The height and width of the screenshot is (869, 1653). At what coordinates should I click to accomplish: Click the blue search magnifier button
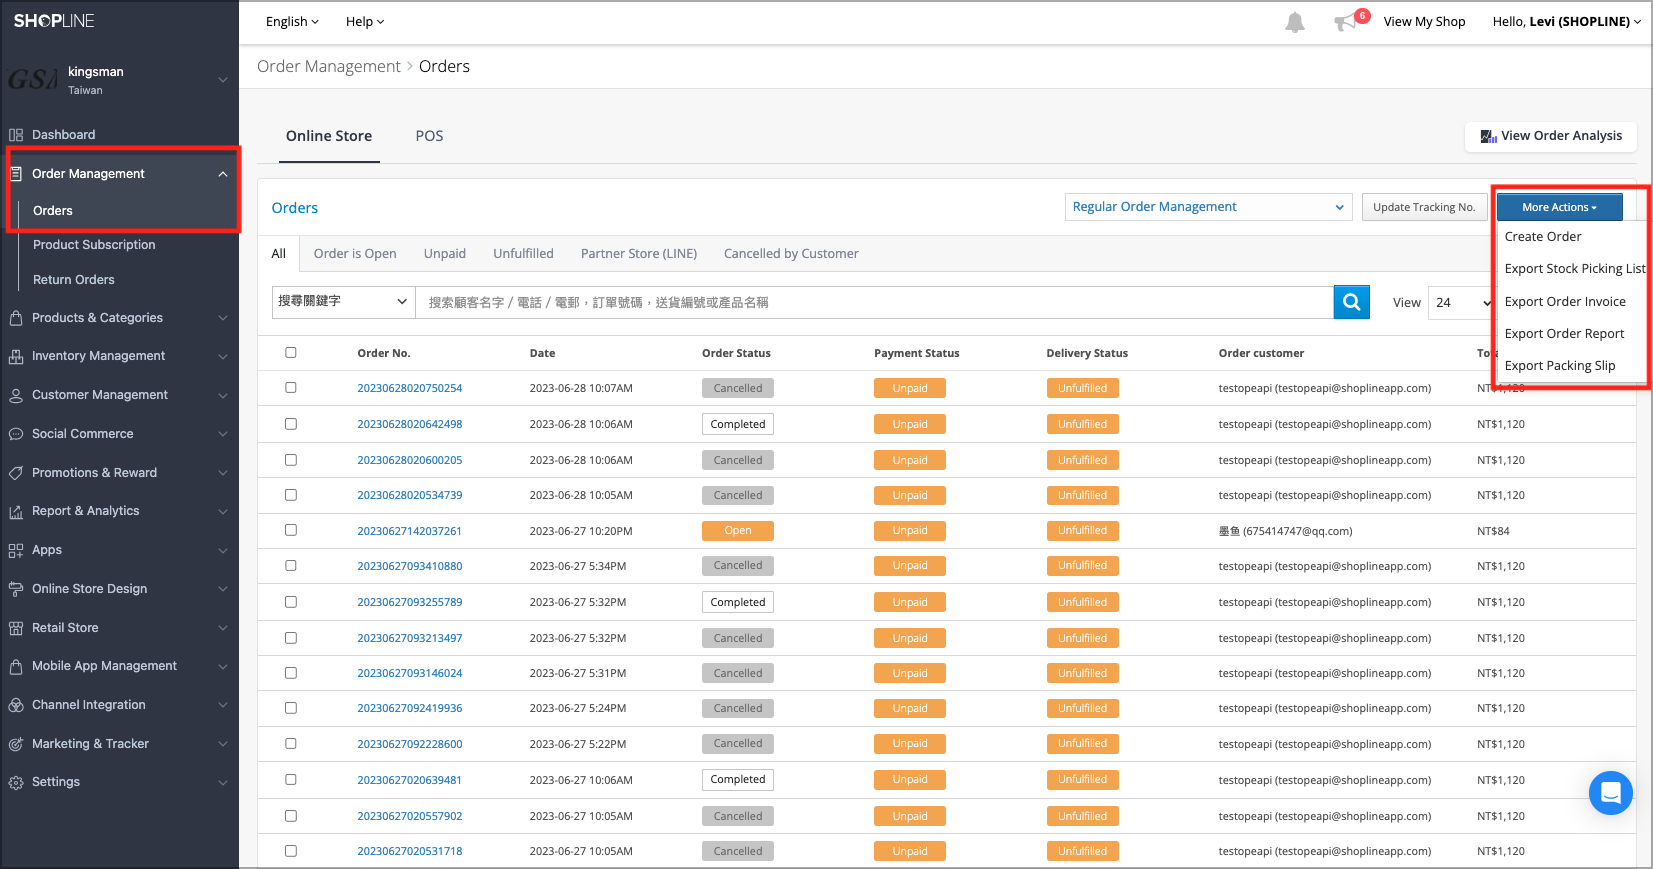1351,302
